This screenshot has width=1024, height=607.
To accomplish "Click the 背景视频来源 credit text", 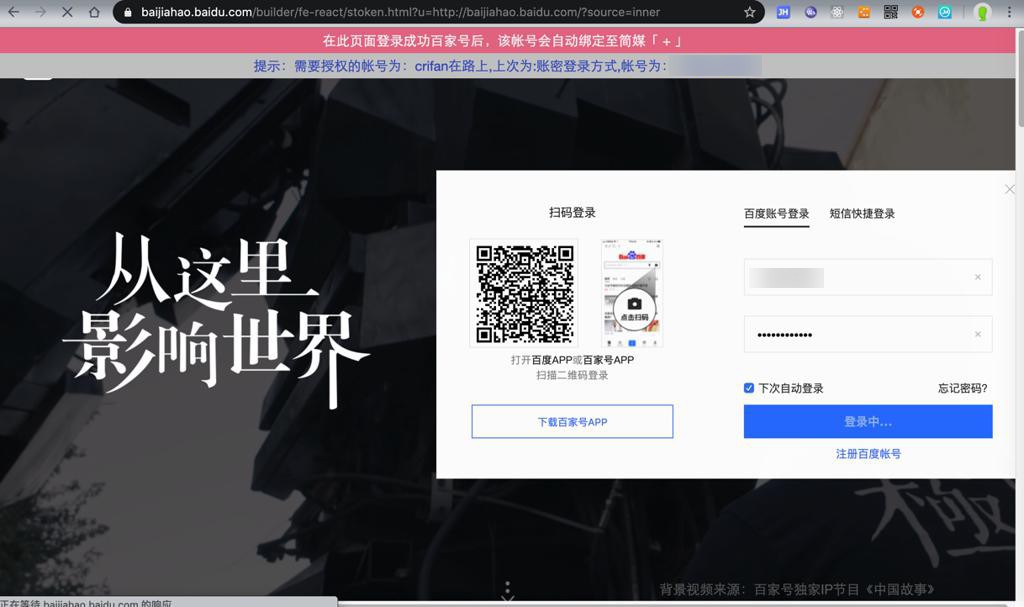I will coord(797,589).
